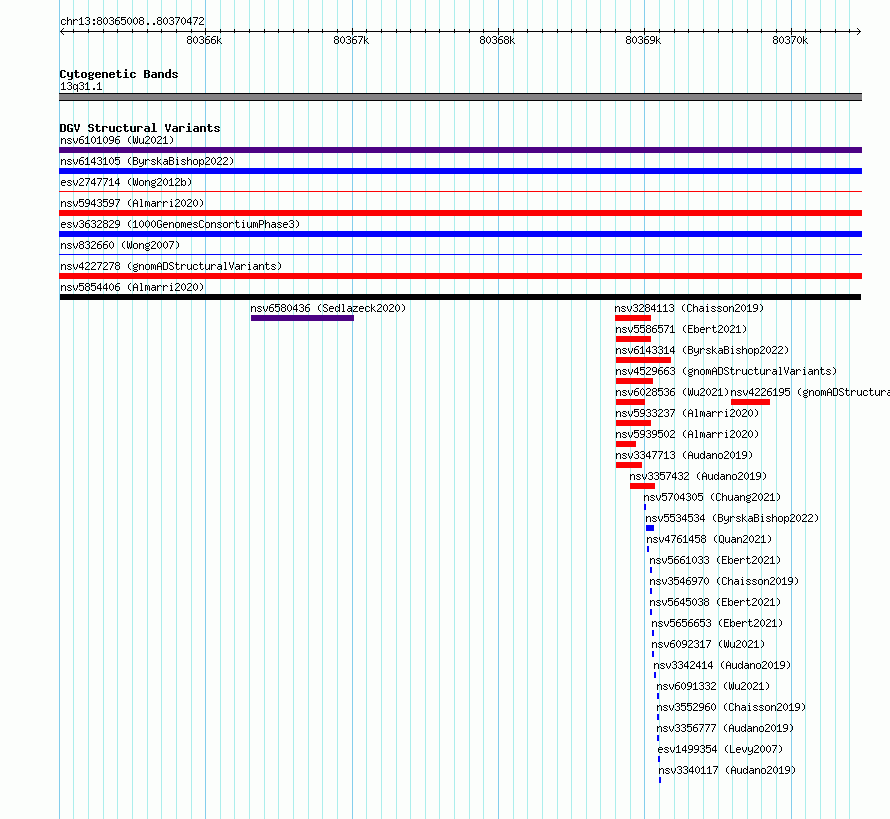Click the blue block under nsv5534534
The image size is (890, 819).
650,528
